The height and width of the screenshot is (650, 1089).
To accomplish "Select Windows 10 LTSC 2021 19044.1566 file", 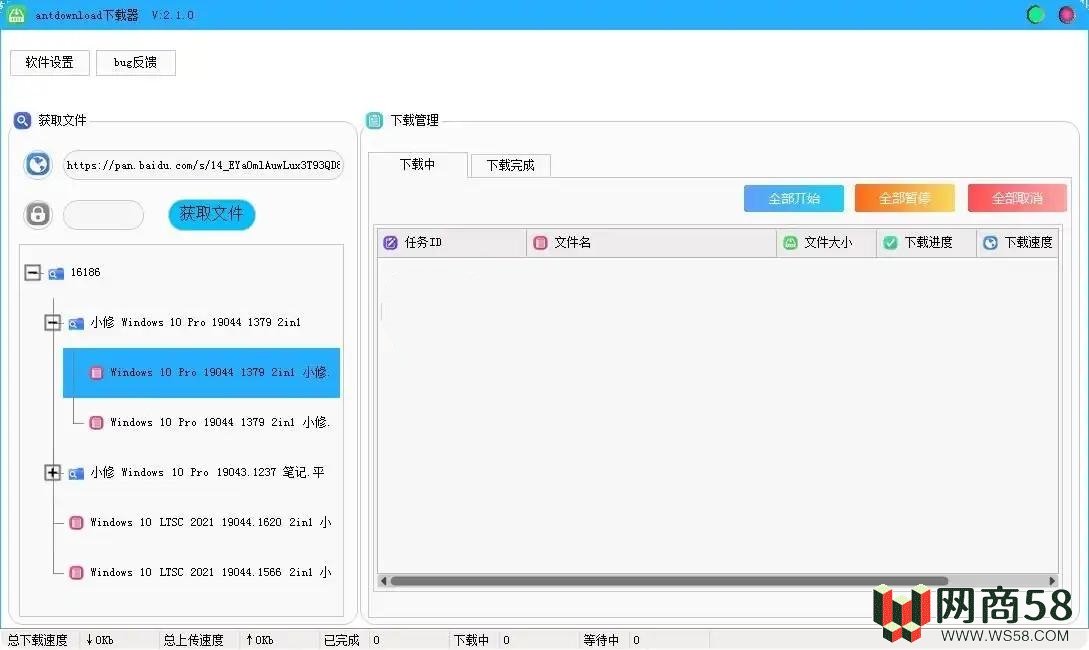I will 210,572.
